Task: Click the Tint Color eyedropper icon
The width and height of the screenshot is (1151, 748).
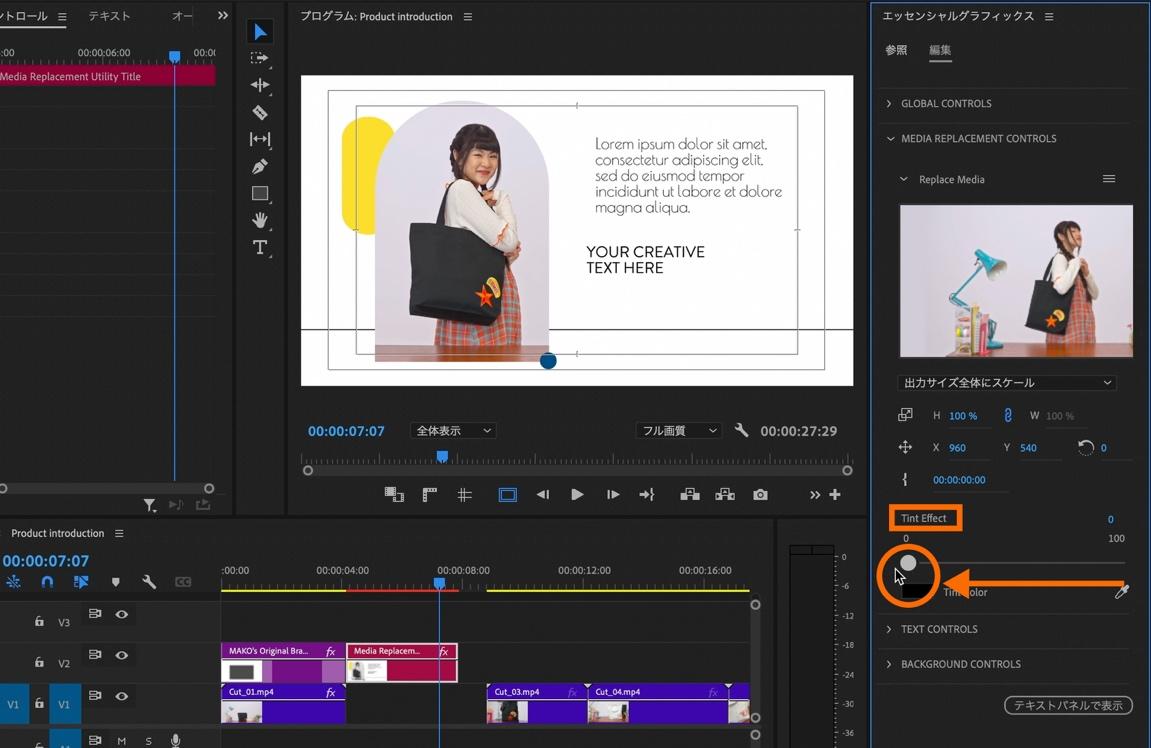Action: [x=1122, y=592]
